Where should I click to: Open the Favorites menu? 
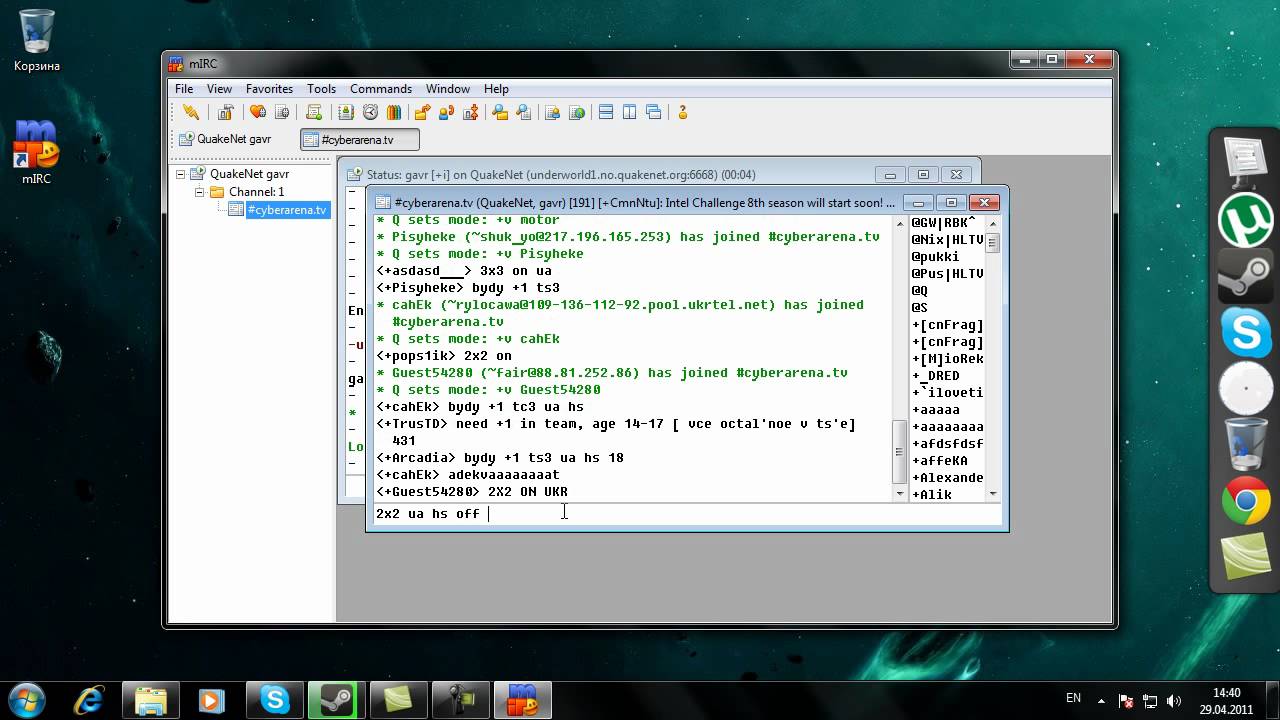[270, 89]
